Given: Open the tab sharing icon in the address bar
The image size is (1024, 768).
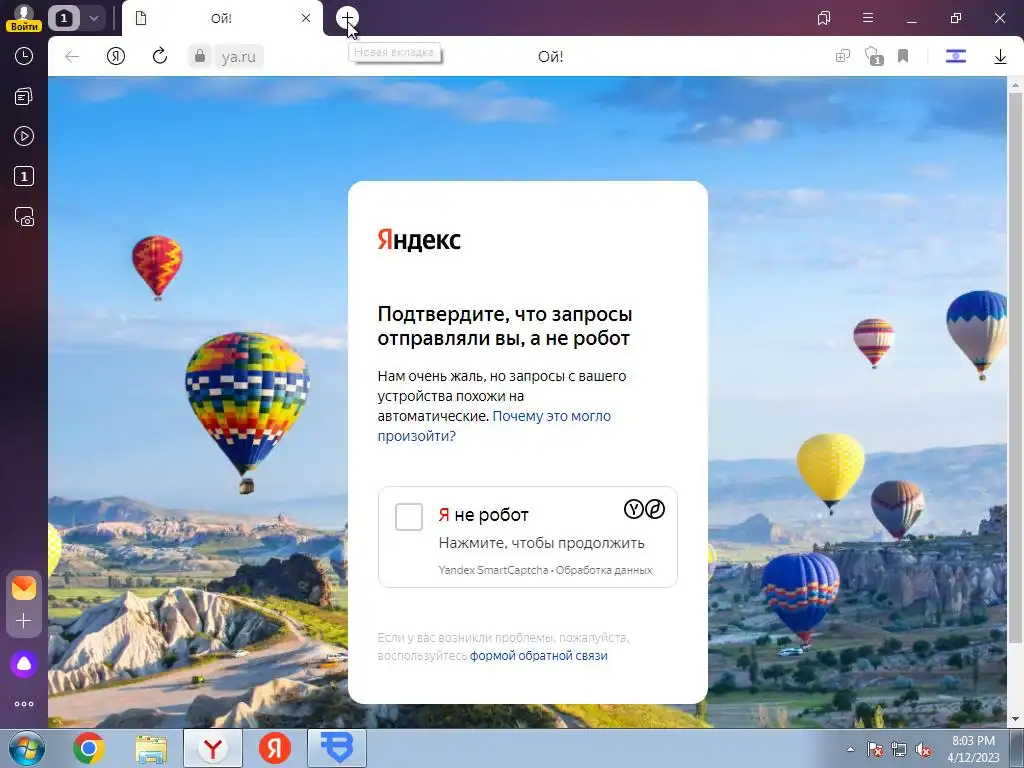Looking at the screenshot, I should pos(843,57).
